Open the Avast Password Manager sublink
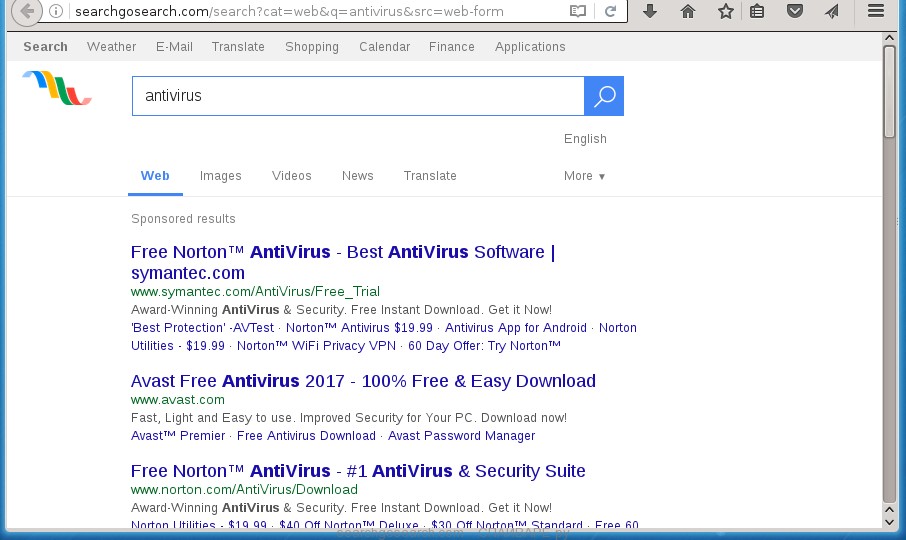Image resolution: width=906 pixels, height=540 pixels. (461, 436)
